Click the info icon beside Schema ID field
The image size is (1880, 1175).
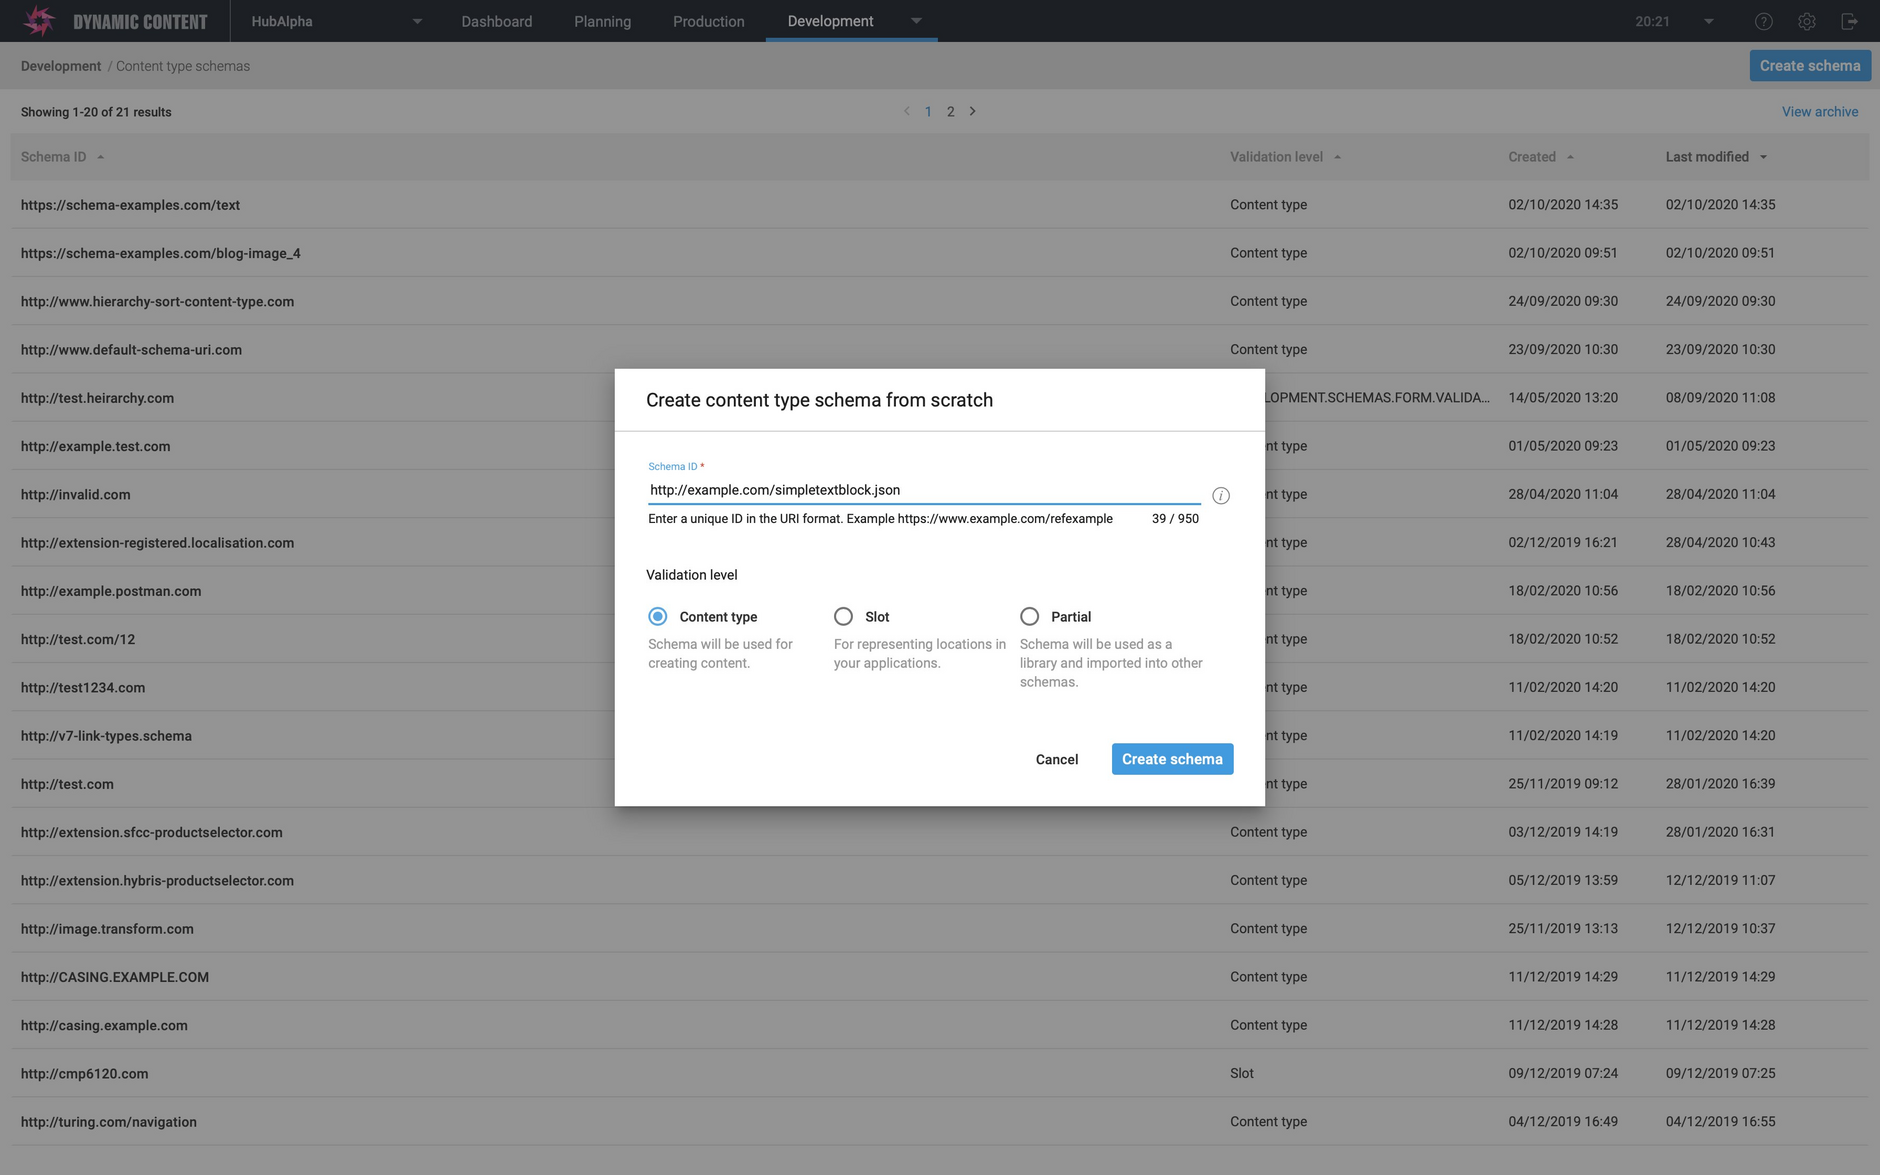1221,495
